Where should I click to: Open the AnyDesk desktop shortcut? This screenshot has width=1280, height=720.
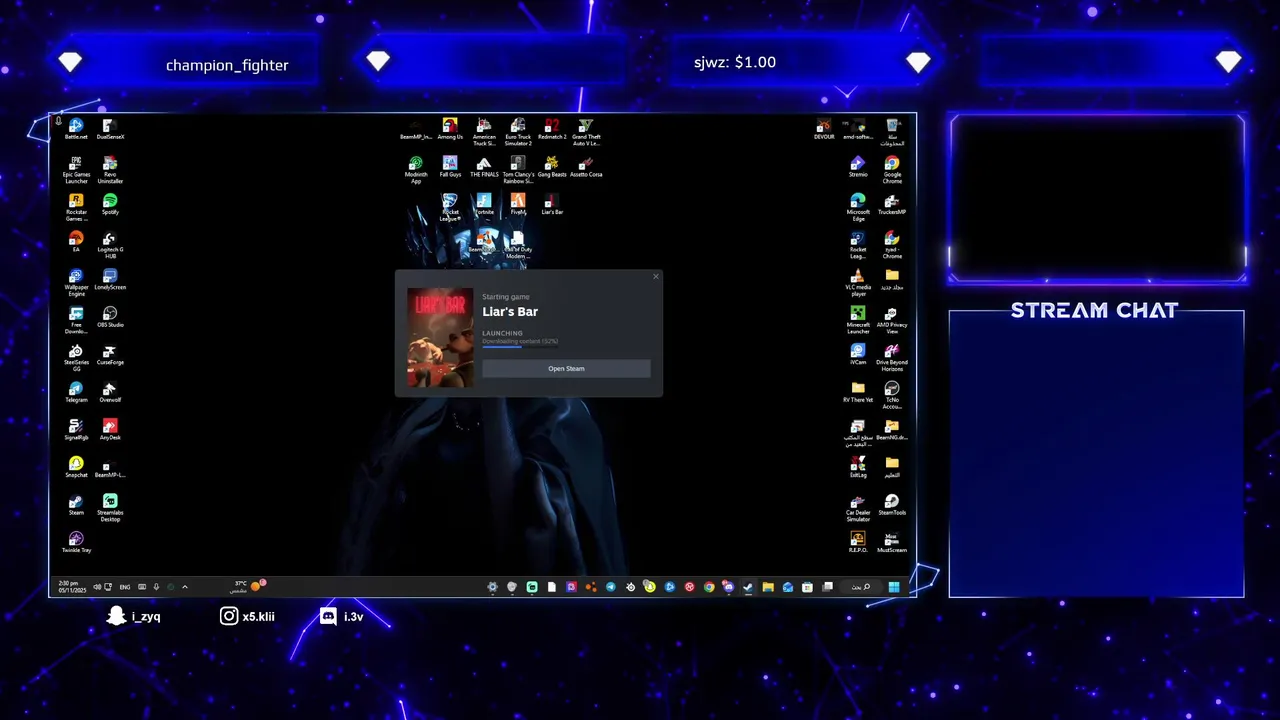pyautogui.click(x=110, y=430)
